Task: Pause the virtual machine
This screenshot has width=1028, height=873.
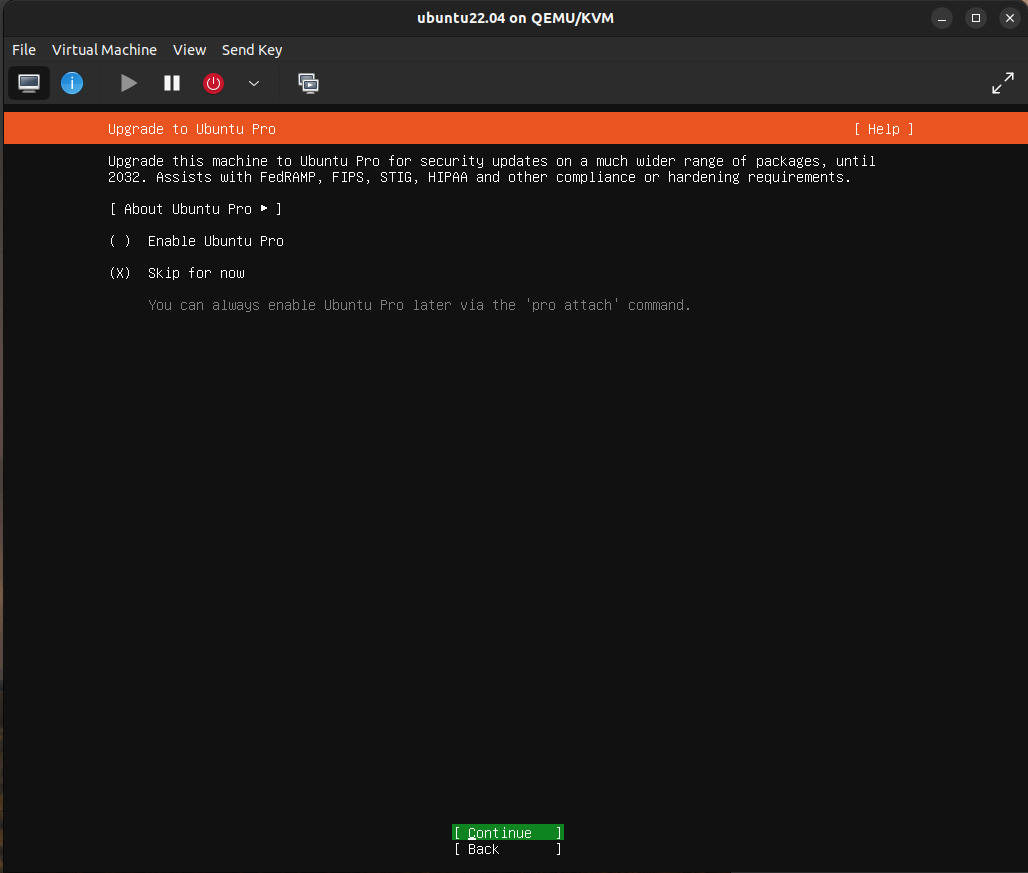Action: click(x=172, y=83)
